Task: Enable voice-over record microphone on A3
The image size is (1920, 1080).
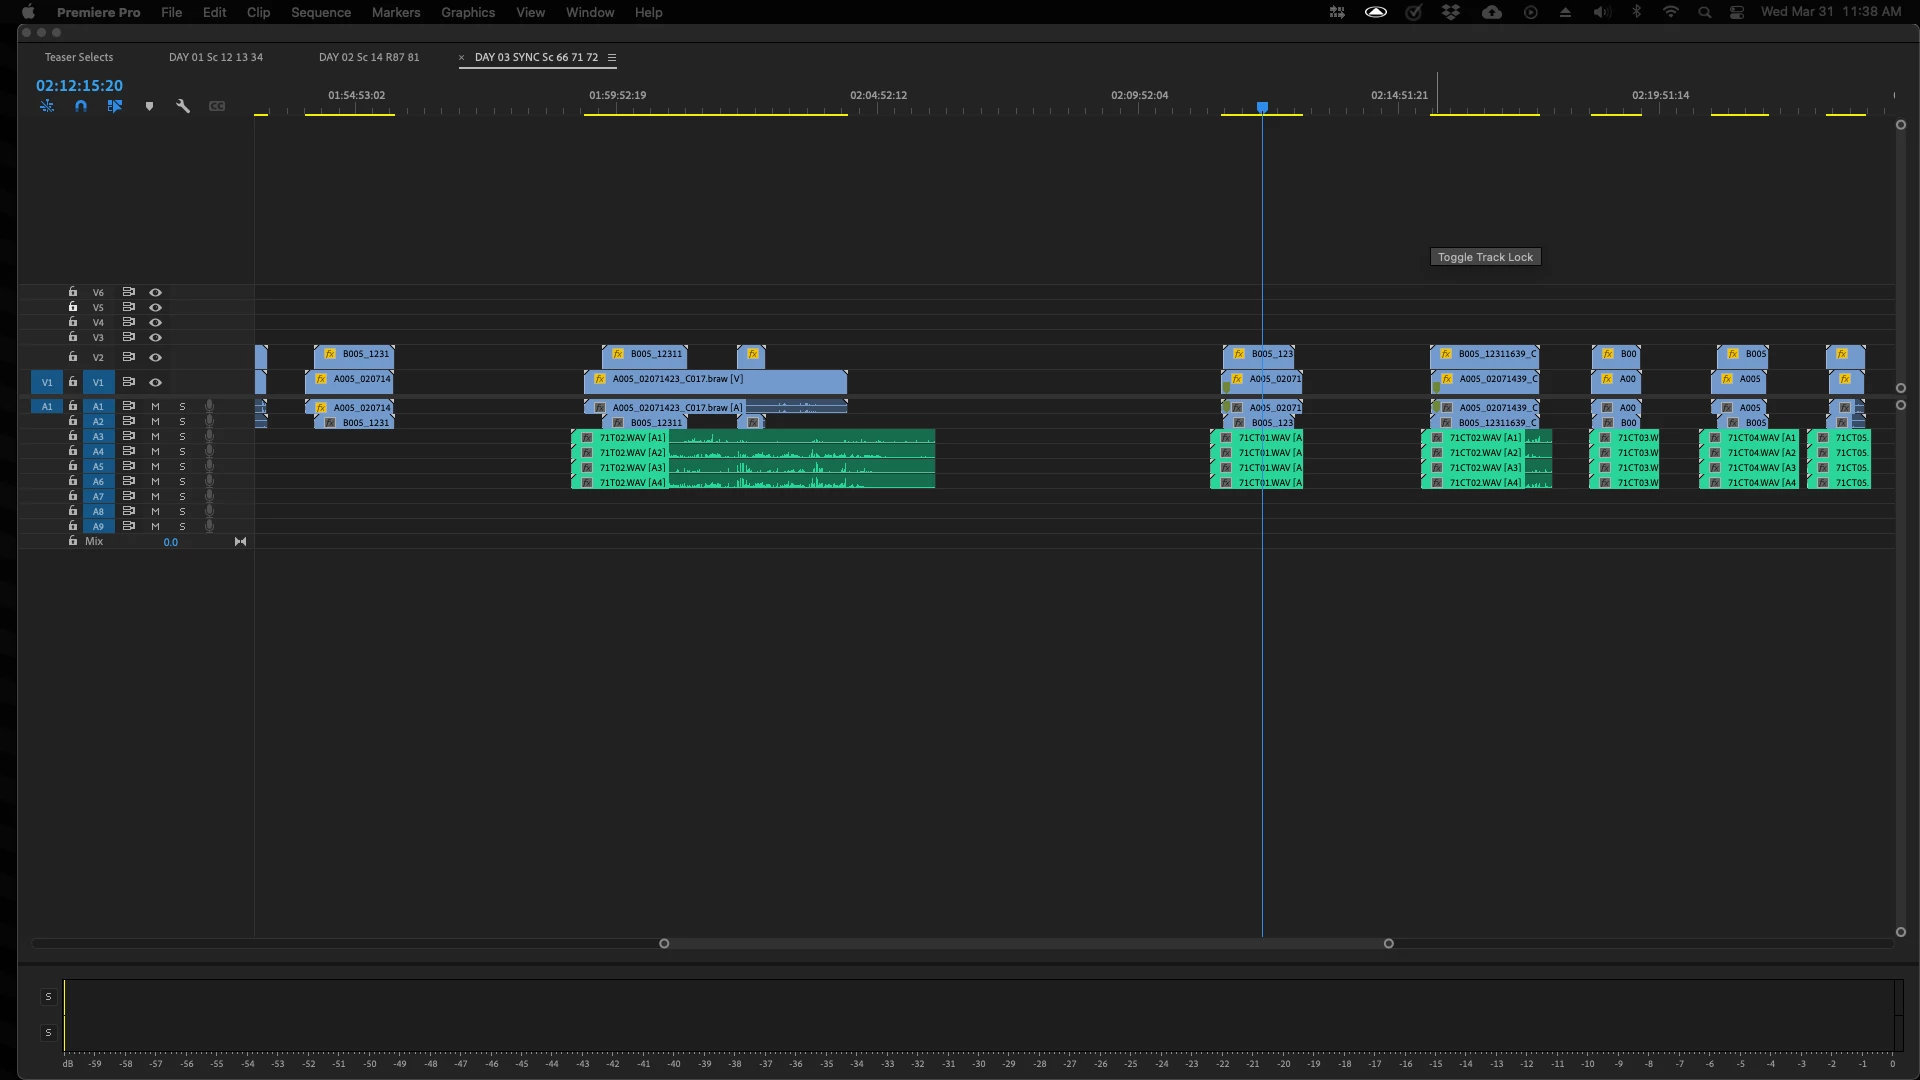Action: pyautogui.click(x=209, y=437)
